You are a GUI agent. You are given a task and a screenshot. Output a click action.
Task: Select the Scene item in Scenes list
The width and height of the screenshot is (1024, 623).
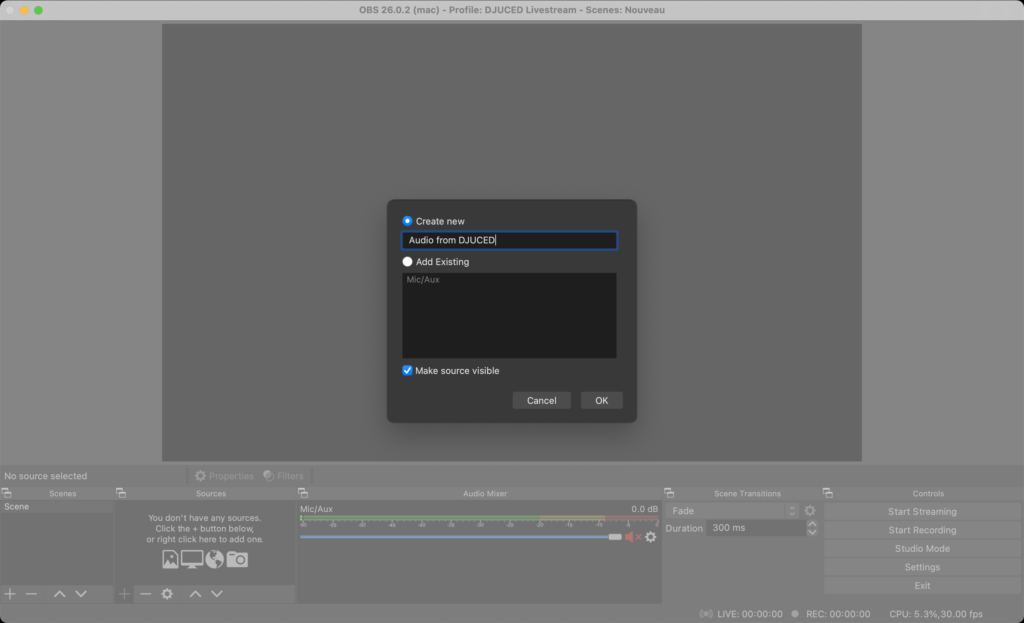[17, 507]
